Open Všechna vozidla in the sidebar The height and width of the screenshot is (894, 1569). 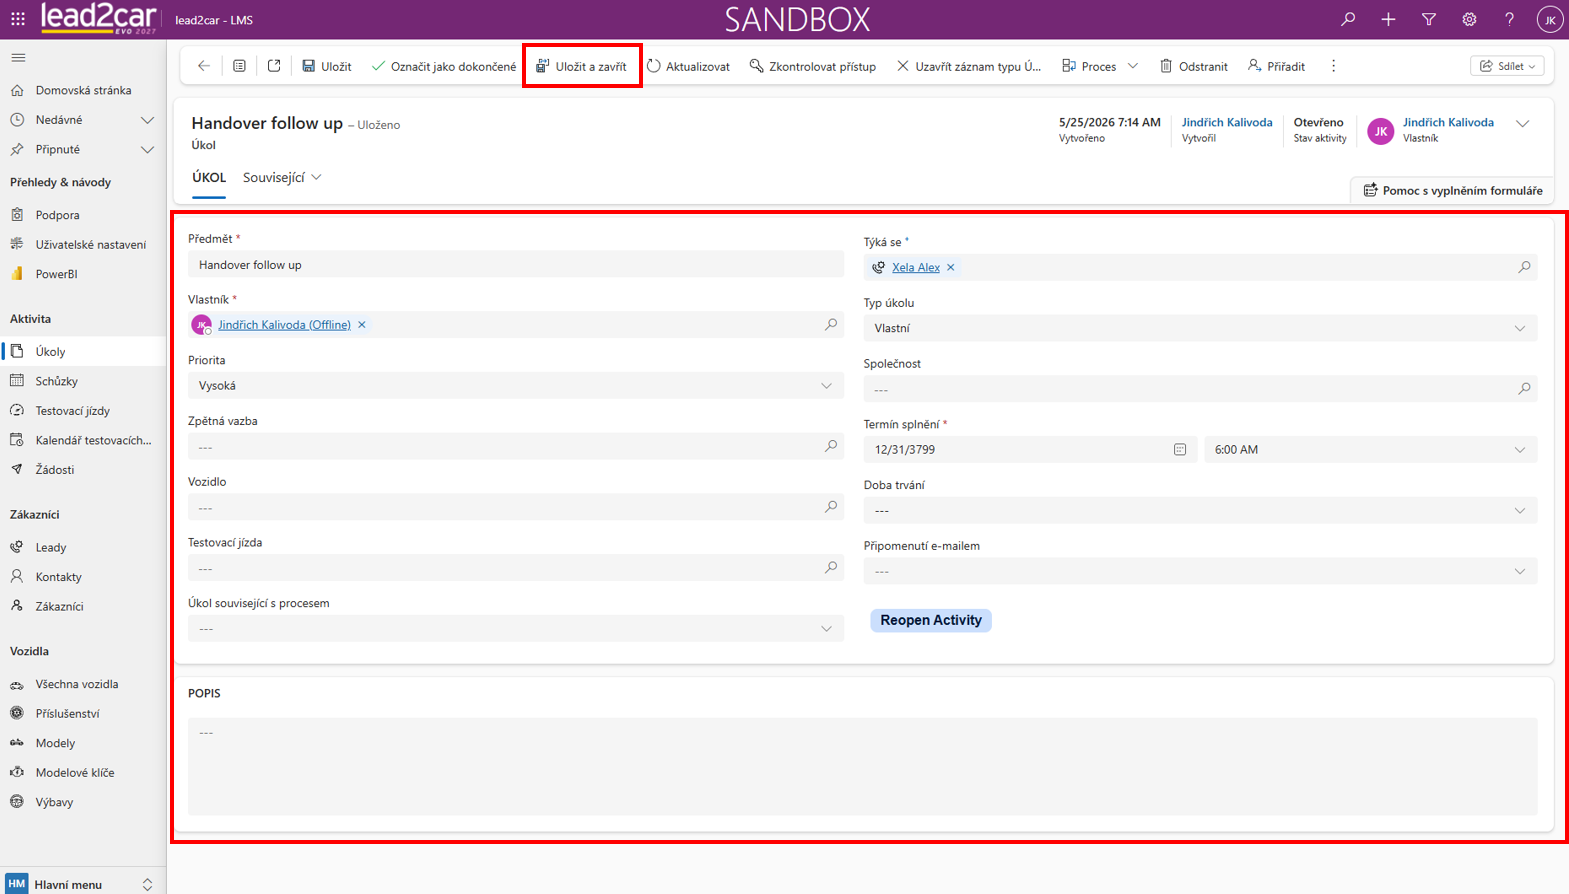(x=83, y=685)
